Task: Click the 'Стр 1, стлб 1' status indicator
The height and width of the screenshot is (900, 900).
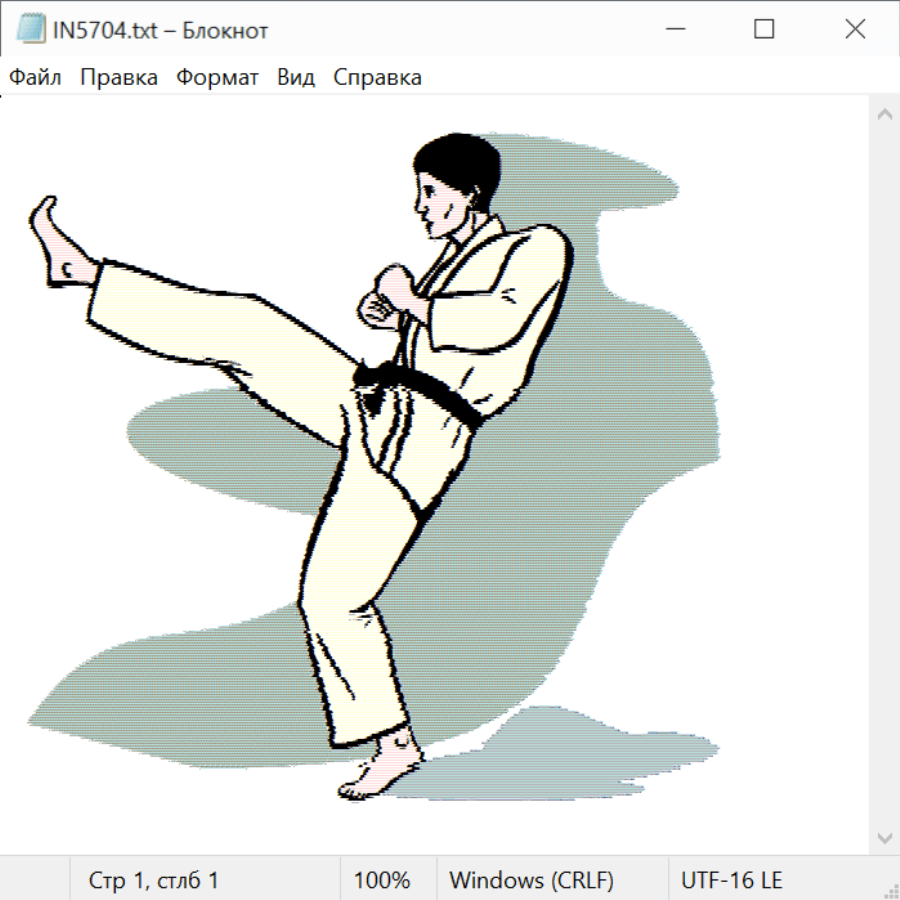Action: pyautogui.click(x=154, y=881)
